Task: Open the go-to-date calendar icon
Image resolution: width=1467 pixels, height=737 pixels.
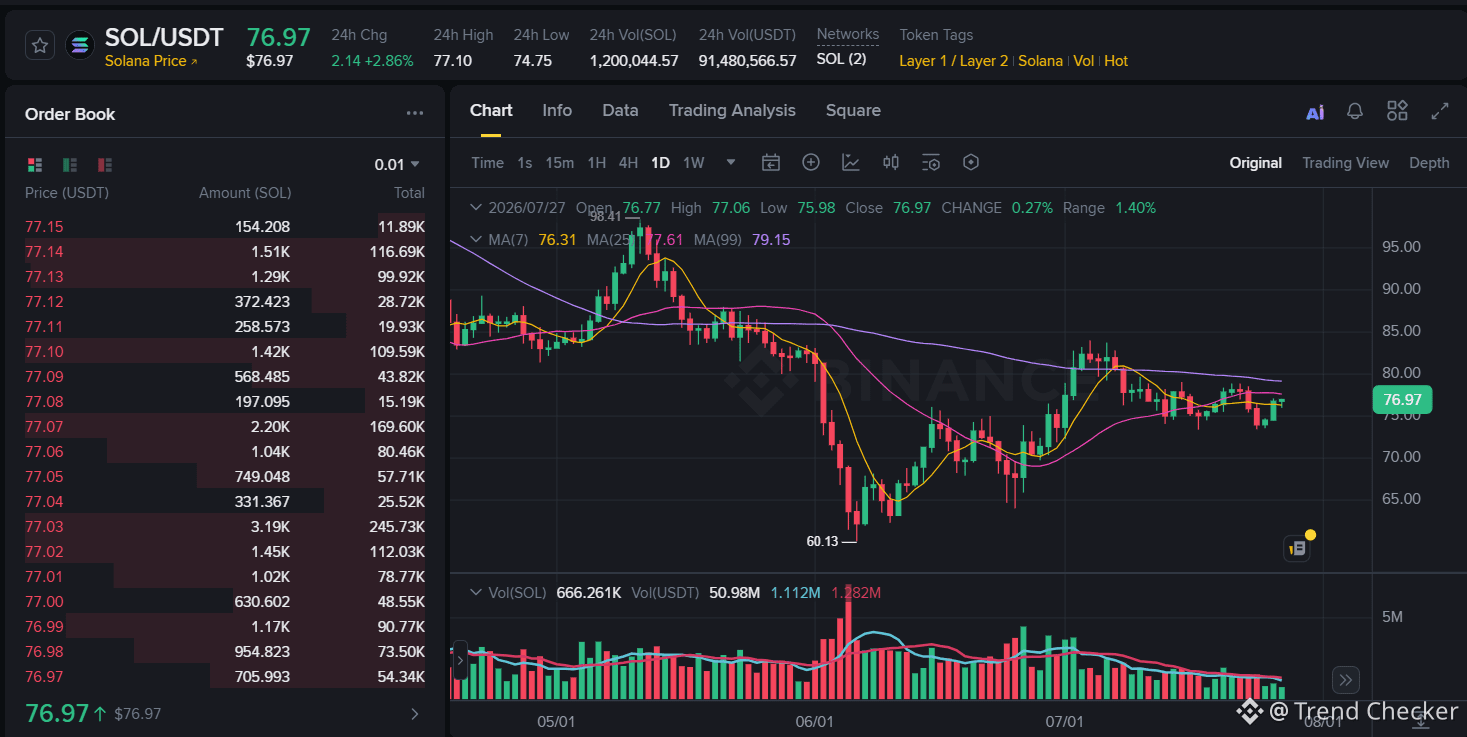Action: (x=771, y=163)
